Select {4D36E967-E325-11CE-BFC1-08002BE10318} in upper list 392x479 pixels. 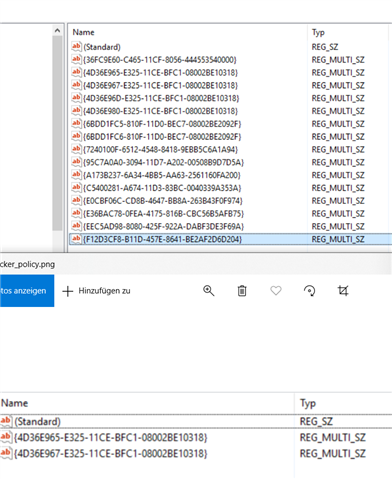160,85
